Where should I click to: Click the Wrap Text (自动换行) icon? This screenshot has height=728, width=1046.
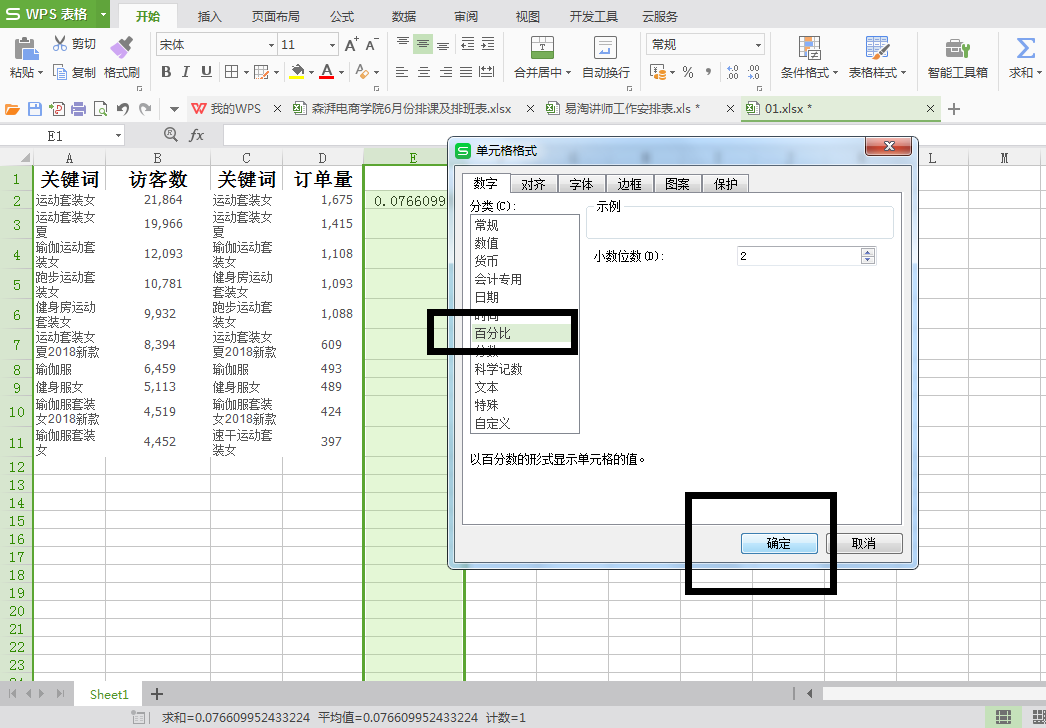pos(605,57)
